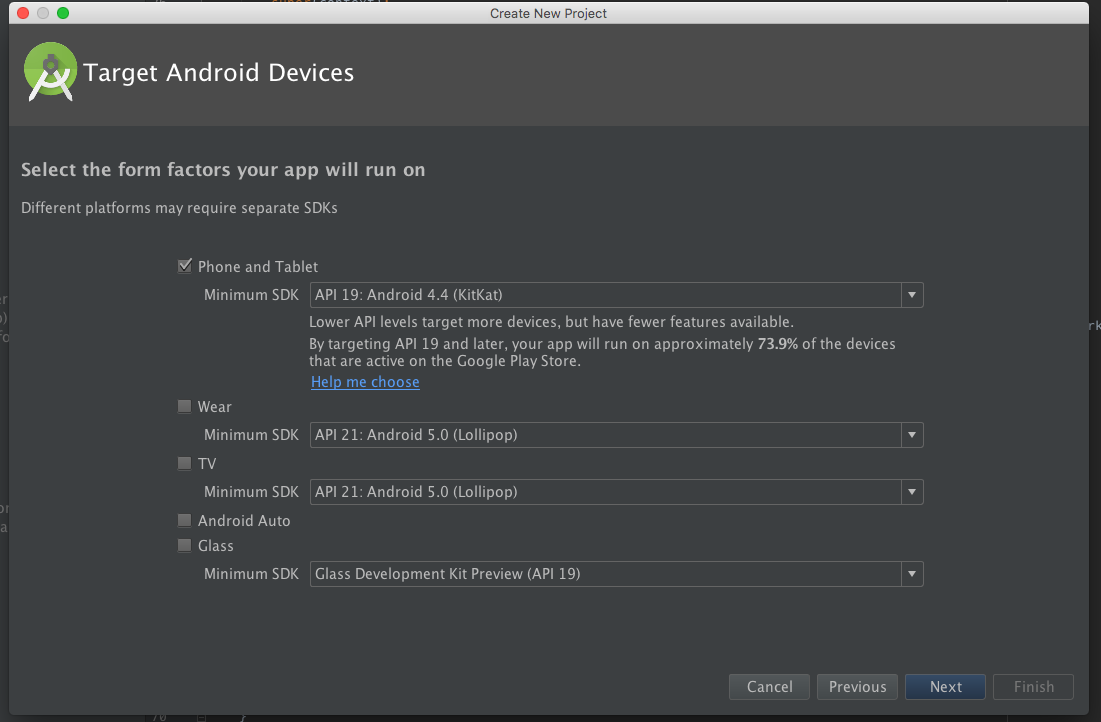The image size is (1101, 722).
Task: Click the green zoom window button
Action: coord(63,13)
